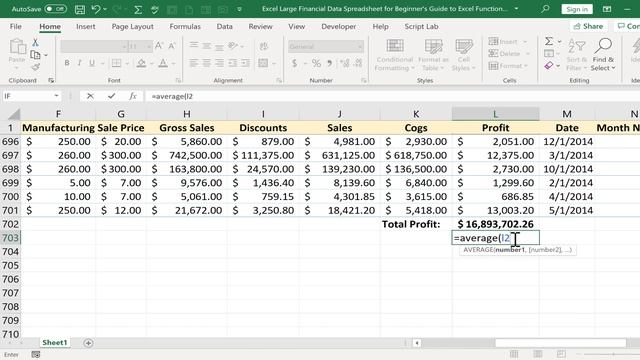Click the Percent Style icon

tap(316, 63)
